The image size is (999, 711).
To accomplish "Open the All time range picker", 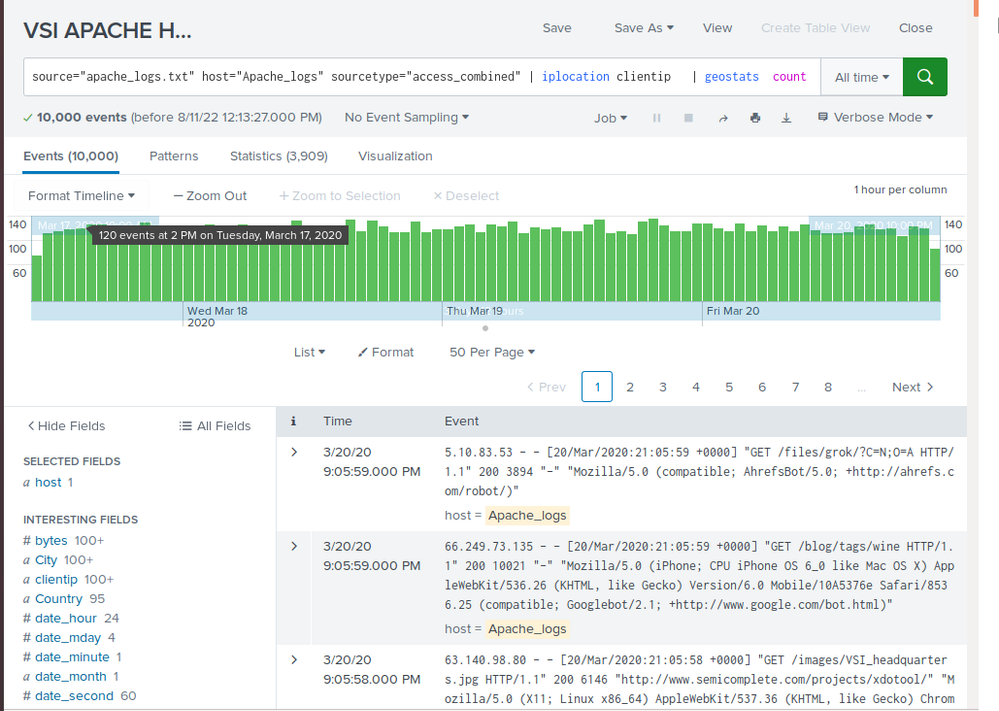I will coord(861,77).
